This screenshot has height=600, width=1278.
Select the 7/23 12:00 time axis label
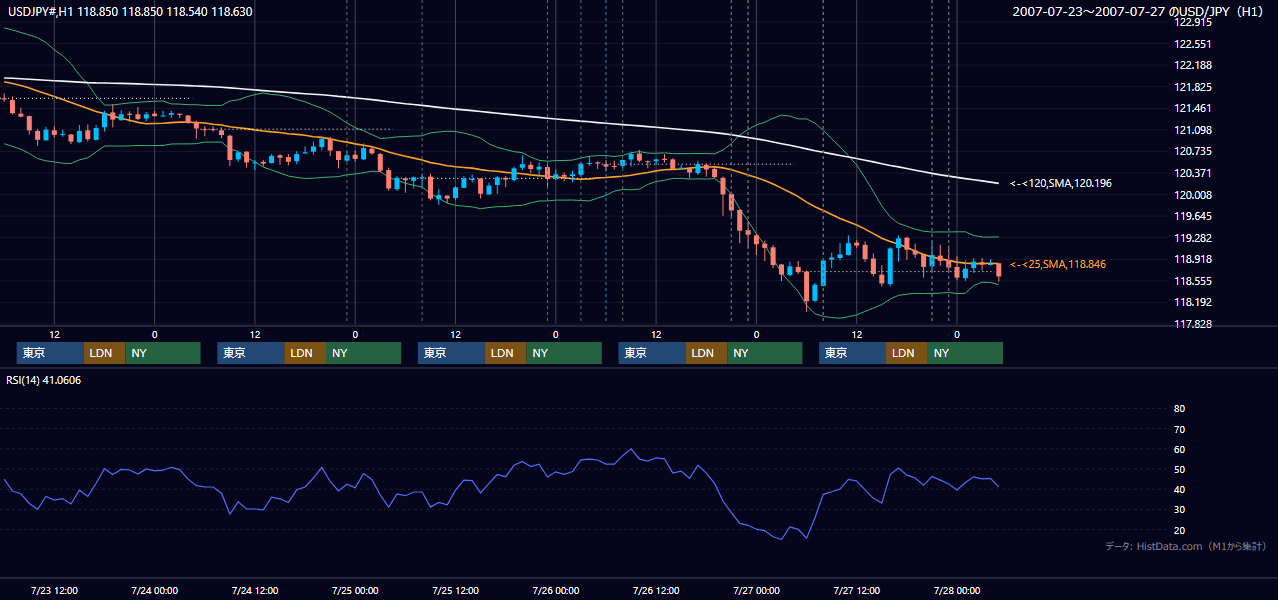tap(54, 590)
